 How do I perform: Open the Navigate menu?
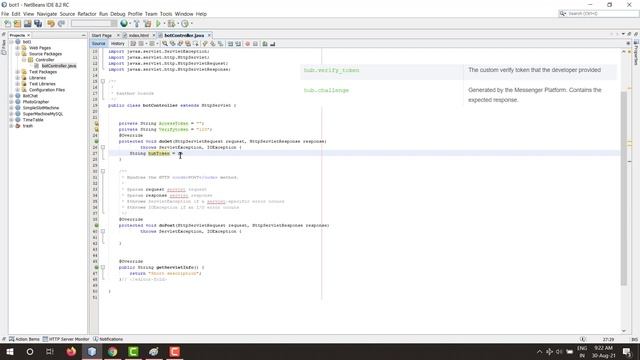coord(47,14)
